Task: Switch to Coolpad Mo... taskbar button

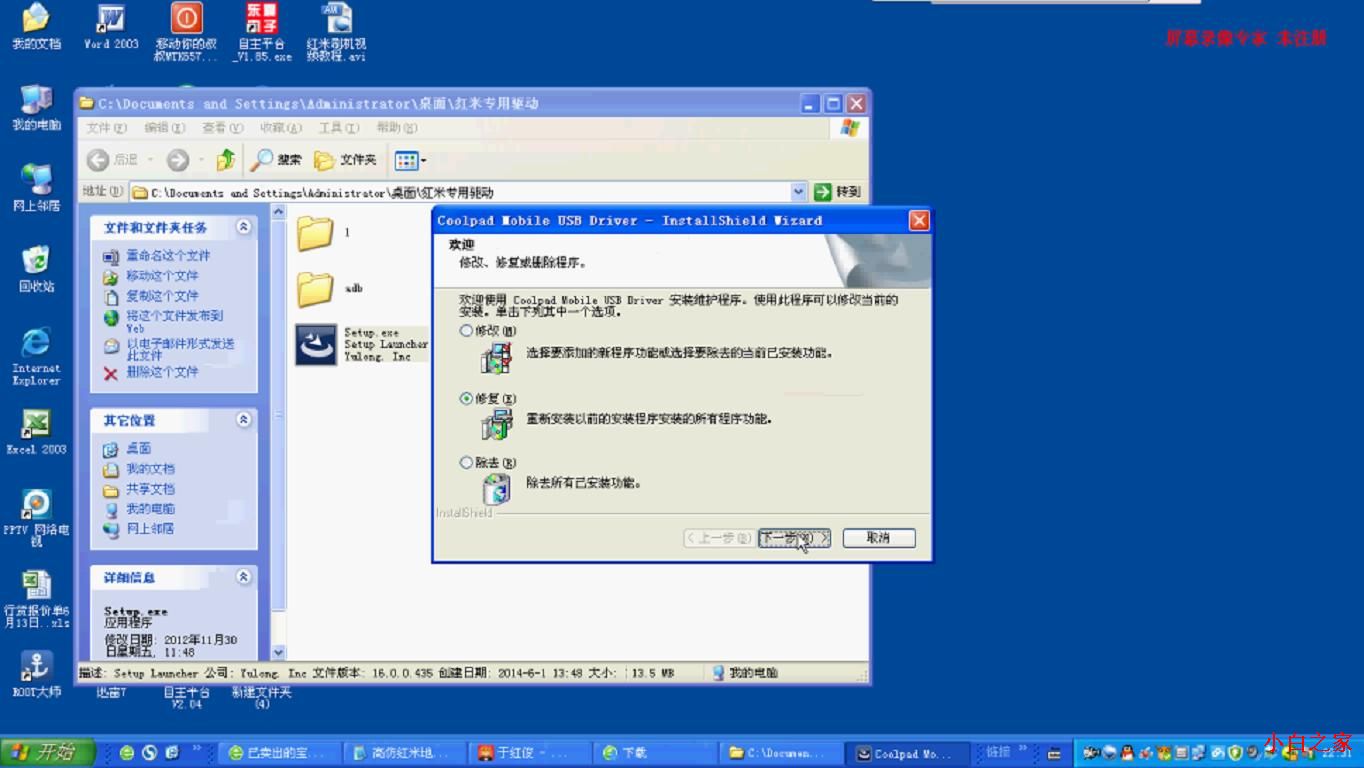Action: click(x=908, y=753)
